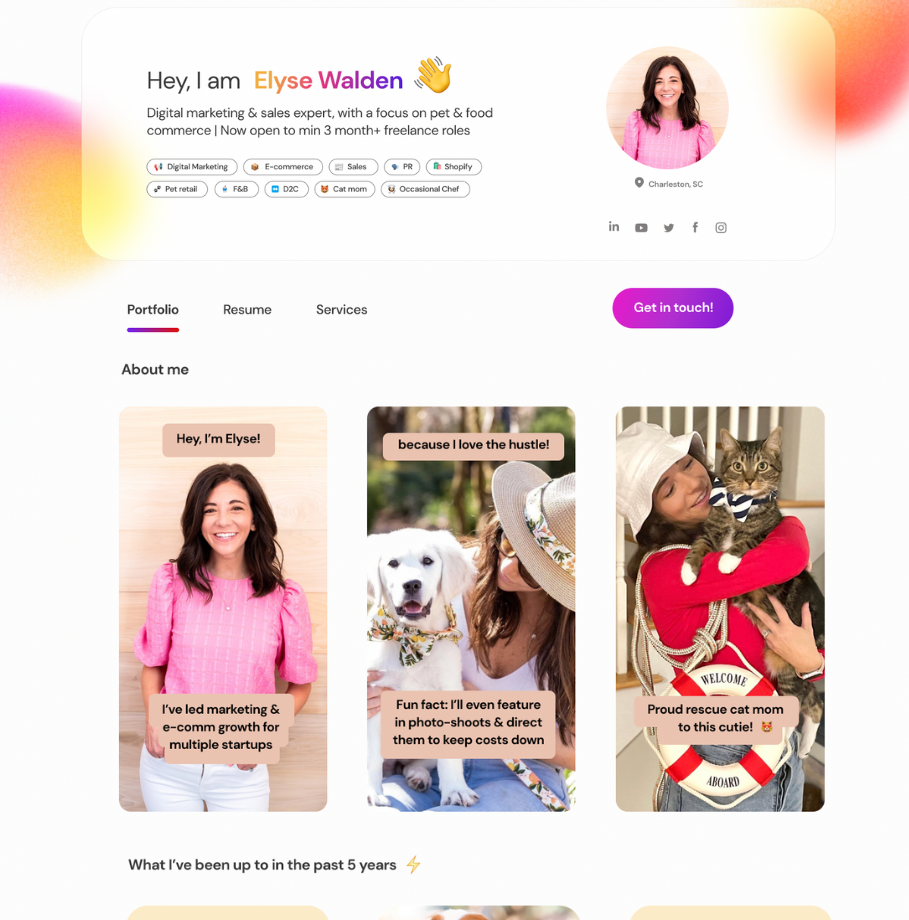Open the rescue cat photo card

(x=720, y=609)
